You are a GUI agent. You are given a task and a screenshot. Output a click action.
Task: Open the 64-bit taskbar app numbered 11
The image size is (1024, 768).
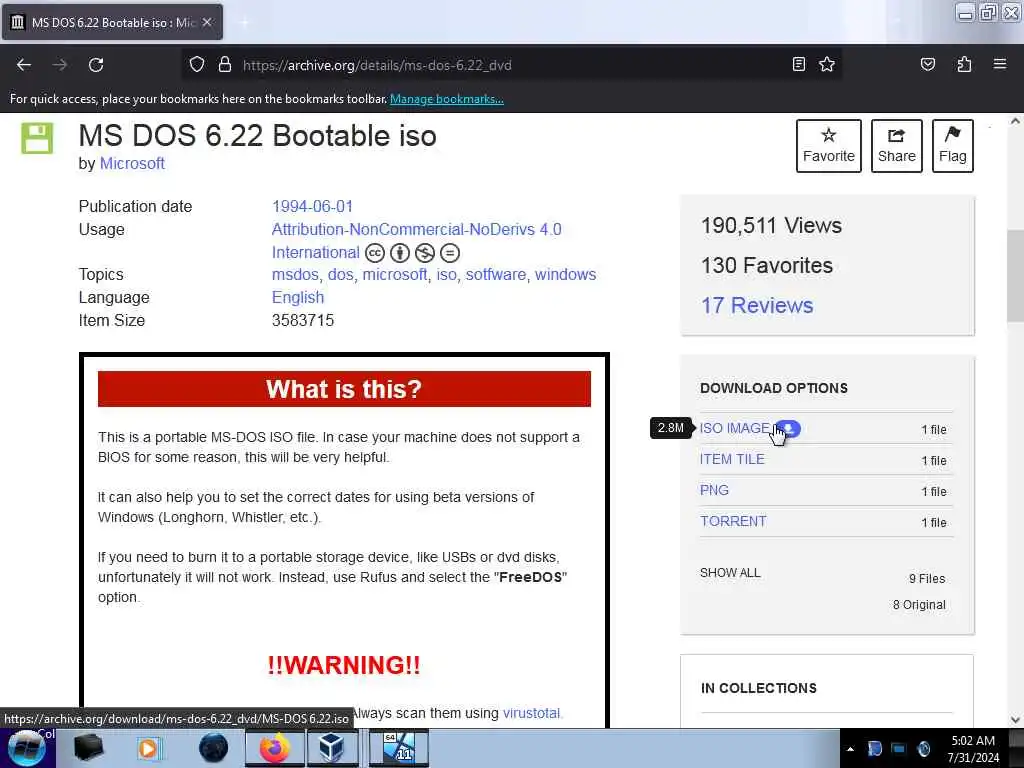pyautogui.click(x=399, y=748)
